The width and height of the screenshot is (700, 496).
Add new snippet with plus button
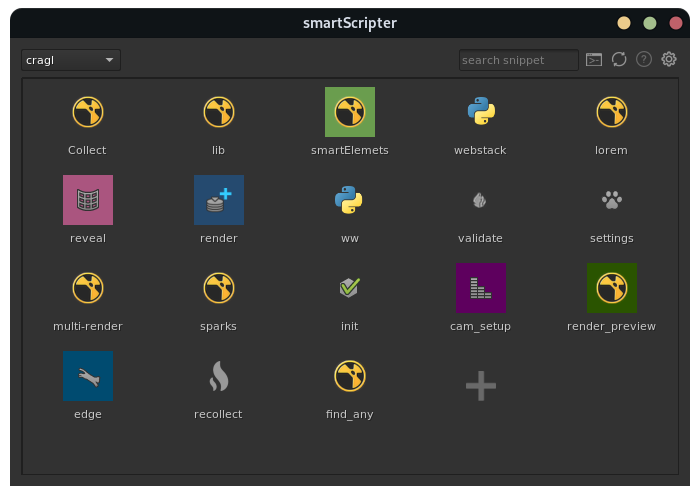coord(480,386)
